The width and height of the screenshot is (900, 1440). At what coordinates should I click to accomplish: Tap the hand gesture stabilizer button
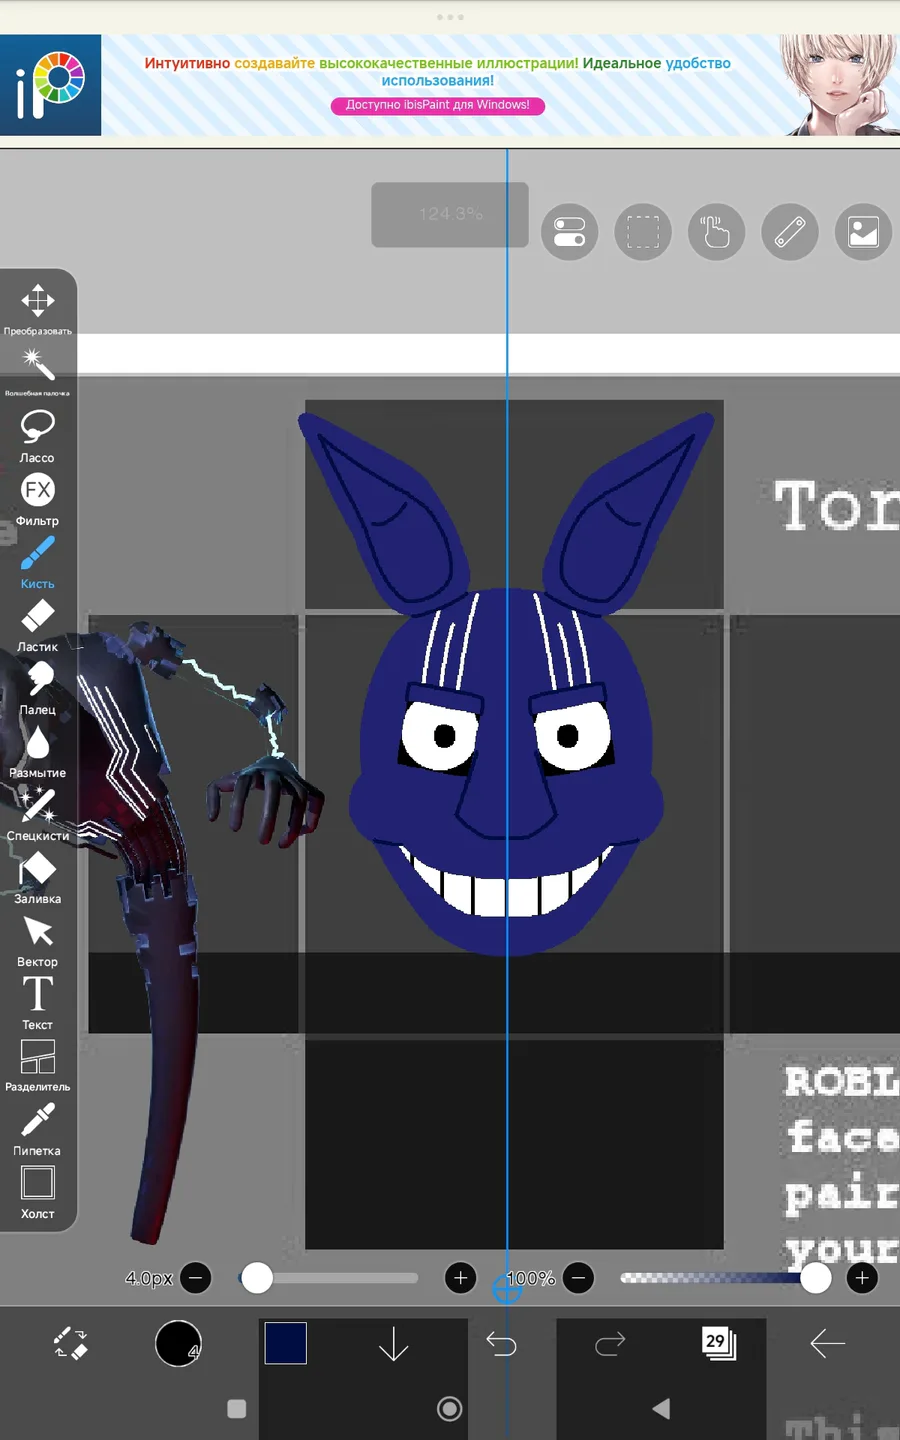[x=716, y=232]
